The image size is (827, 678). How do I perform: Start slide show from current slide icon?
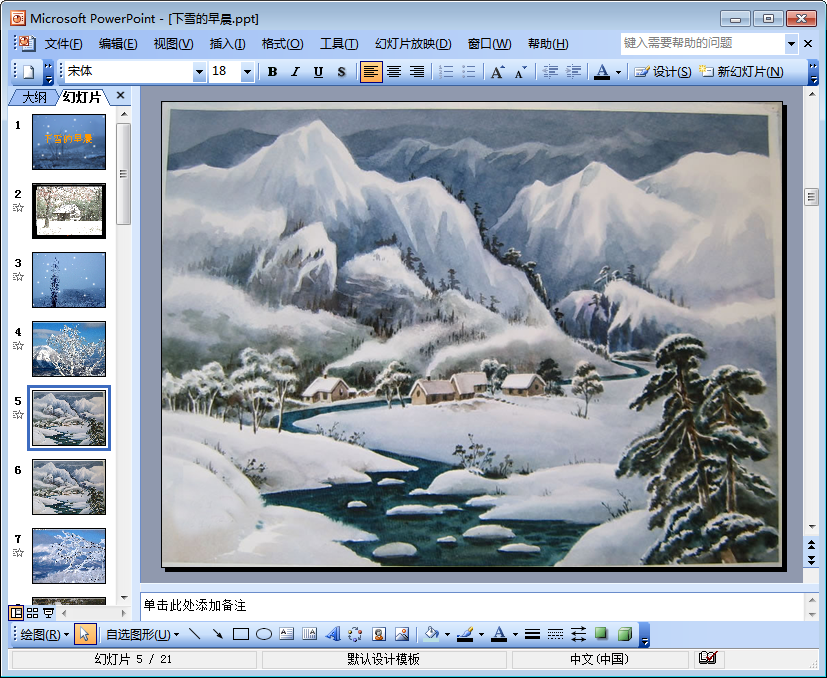click(x=49, y=613)
